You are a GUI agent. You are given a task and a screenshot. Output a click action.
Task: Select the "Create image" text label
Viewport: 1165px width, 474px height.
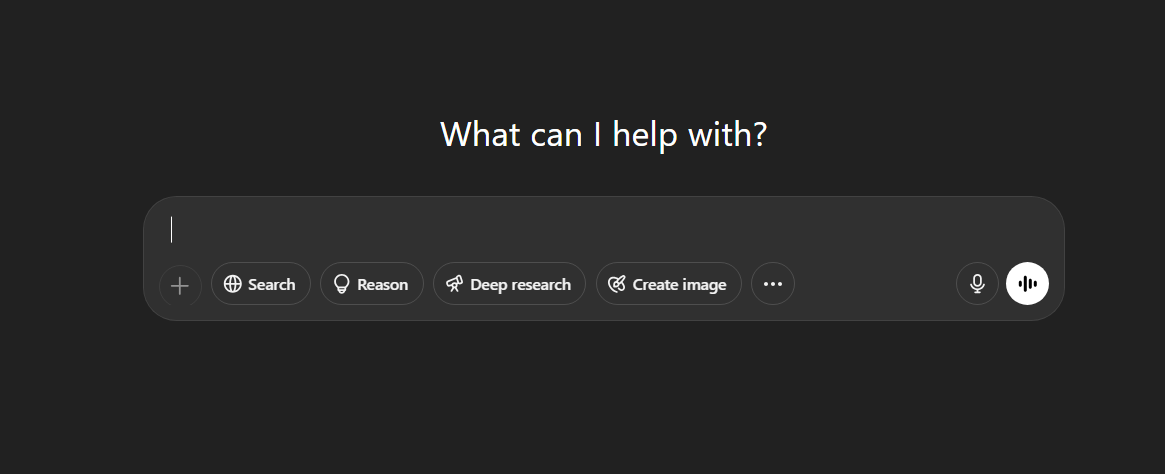click(680, 285)
